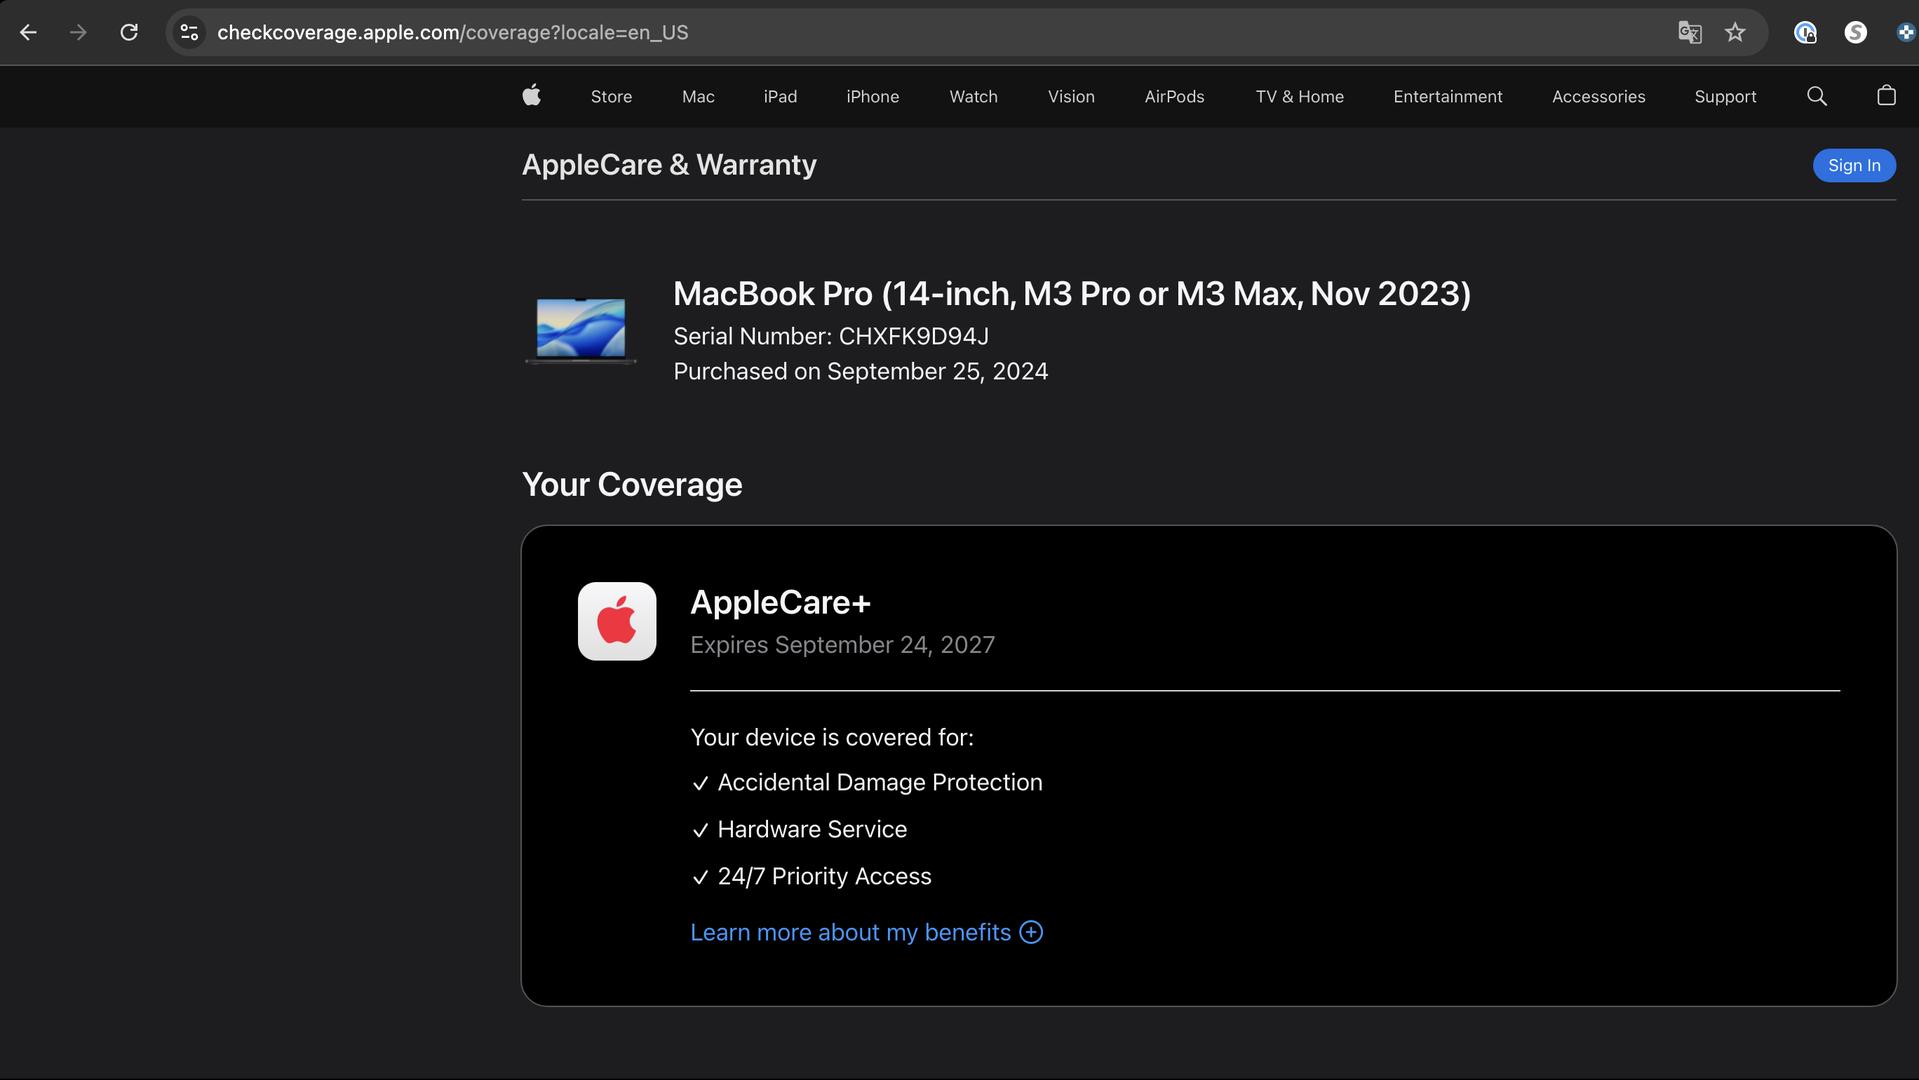
Task: Click the MacBook Pro 14-inch model title
Action: tap(1072, 294)
